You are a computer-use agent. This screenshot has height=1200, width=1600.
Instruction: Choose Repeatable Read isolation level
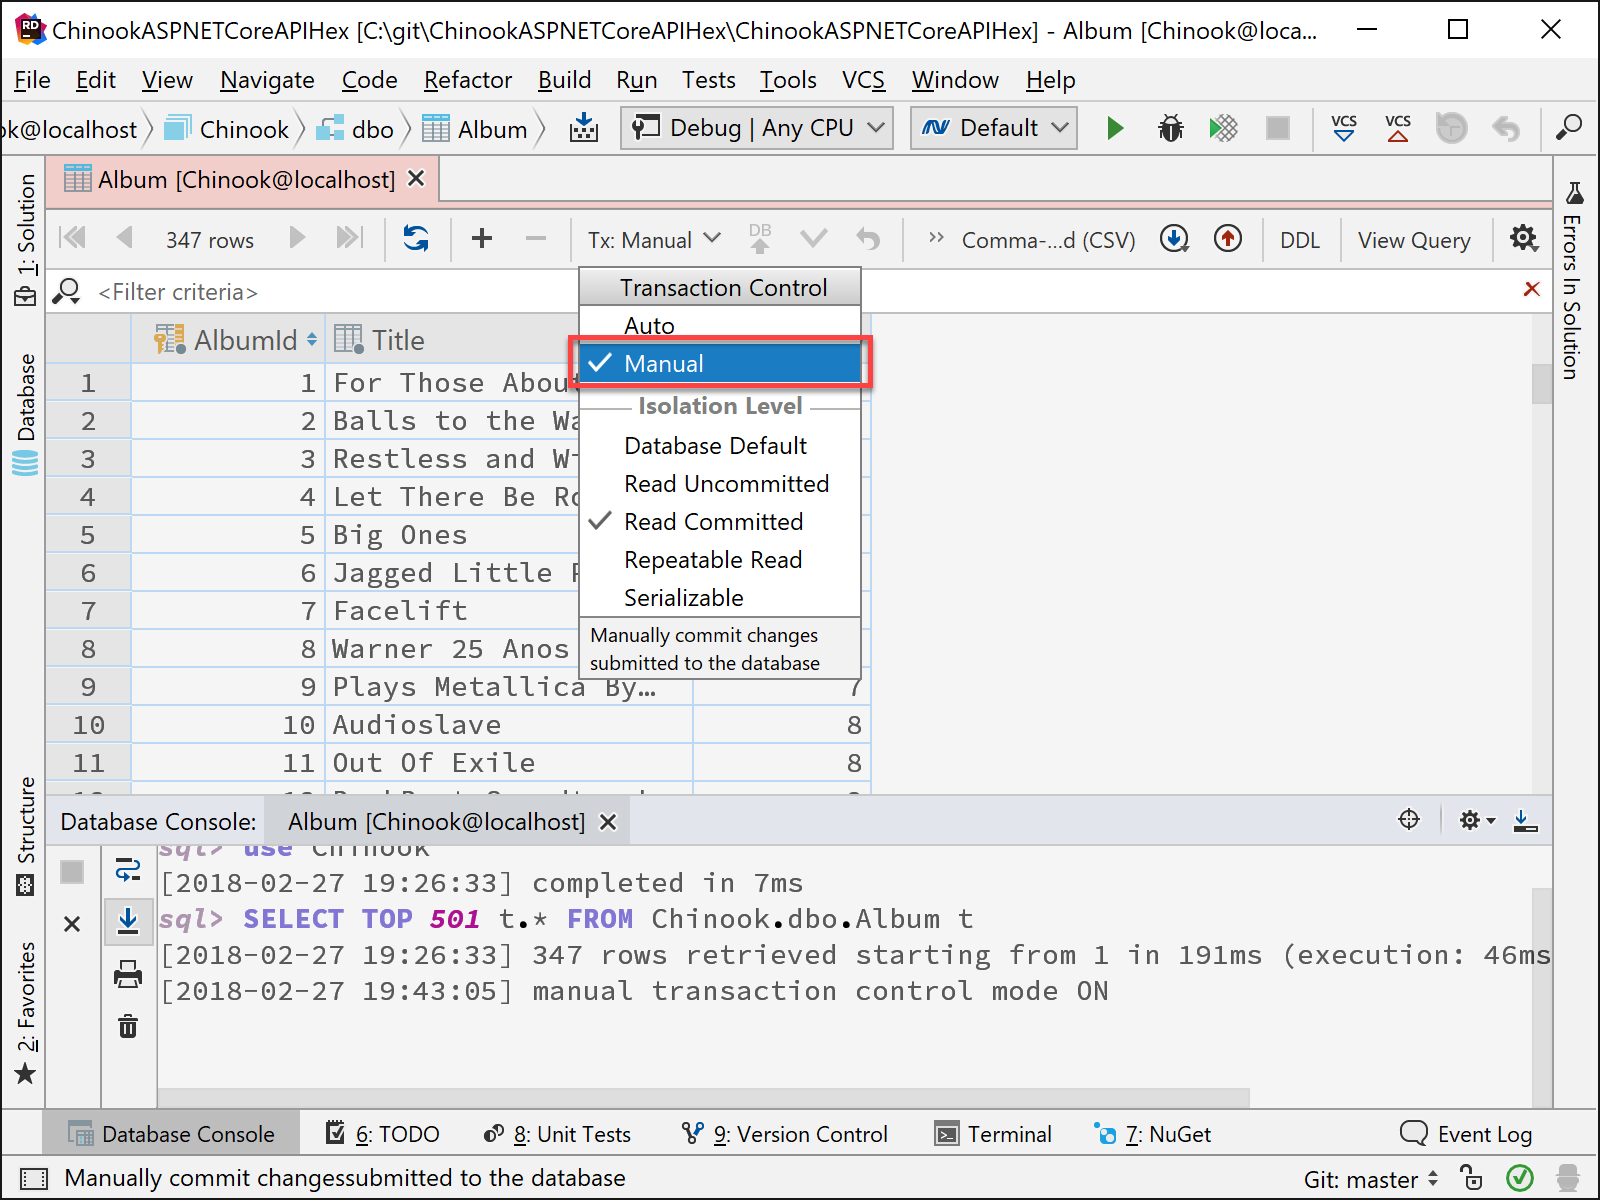[720, 560]
